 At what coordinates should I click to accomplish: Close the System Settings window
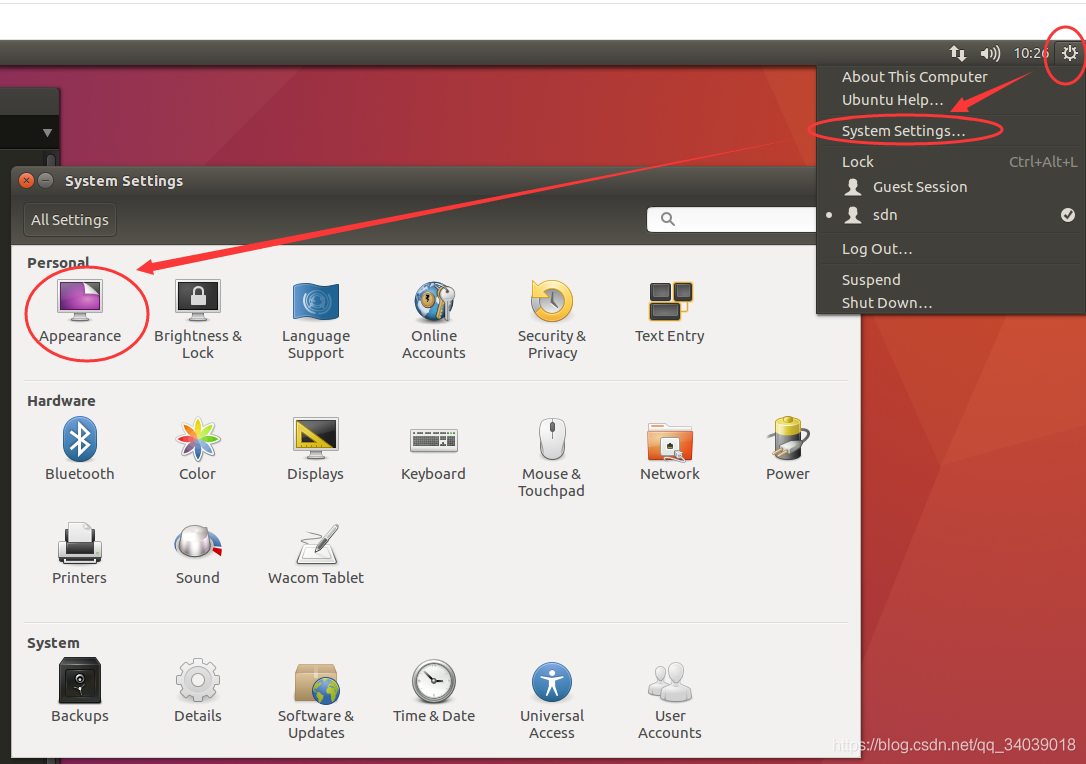[x=26, y=181]
